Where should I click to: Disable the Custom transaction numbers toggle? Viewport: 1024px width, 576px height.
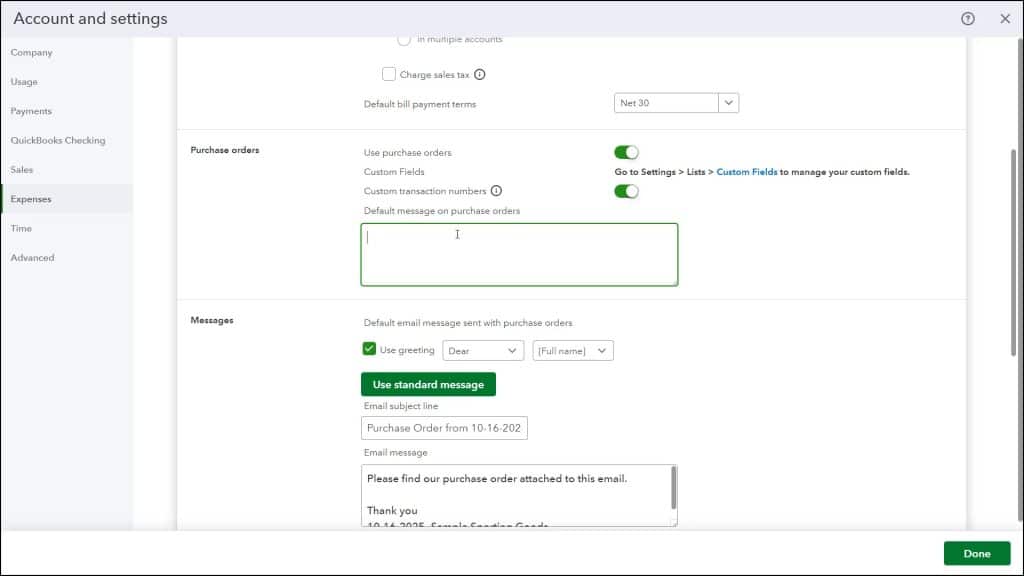pos(626,191)
